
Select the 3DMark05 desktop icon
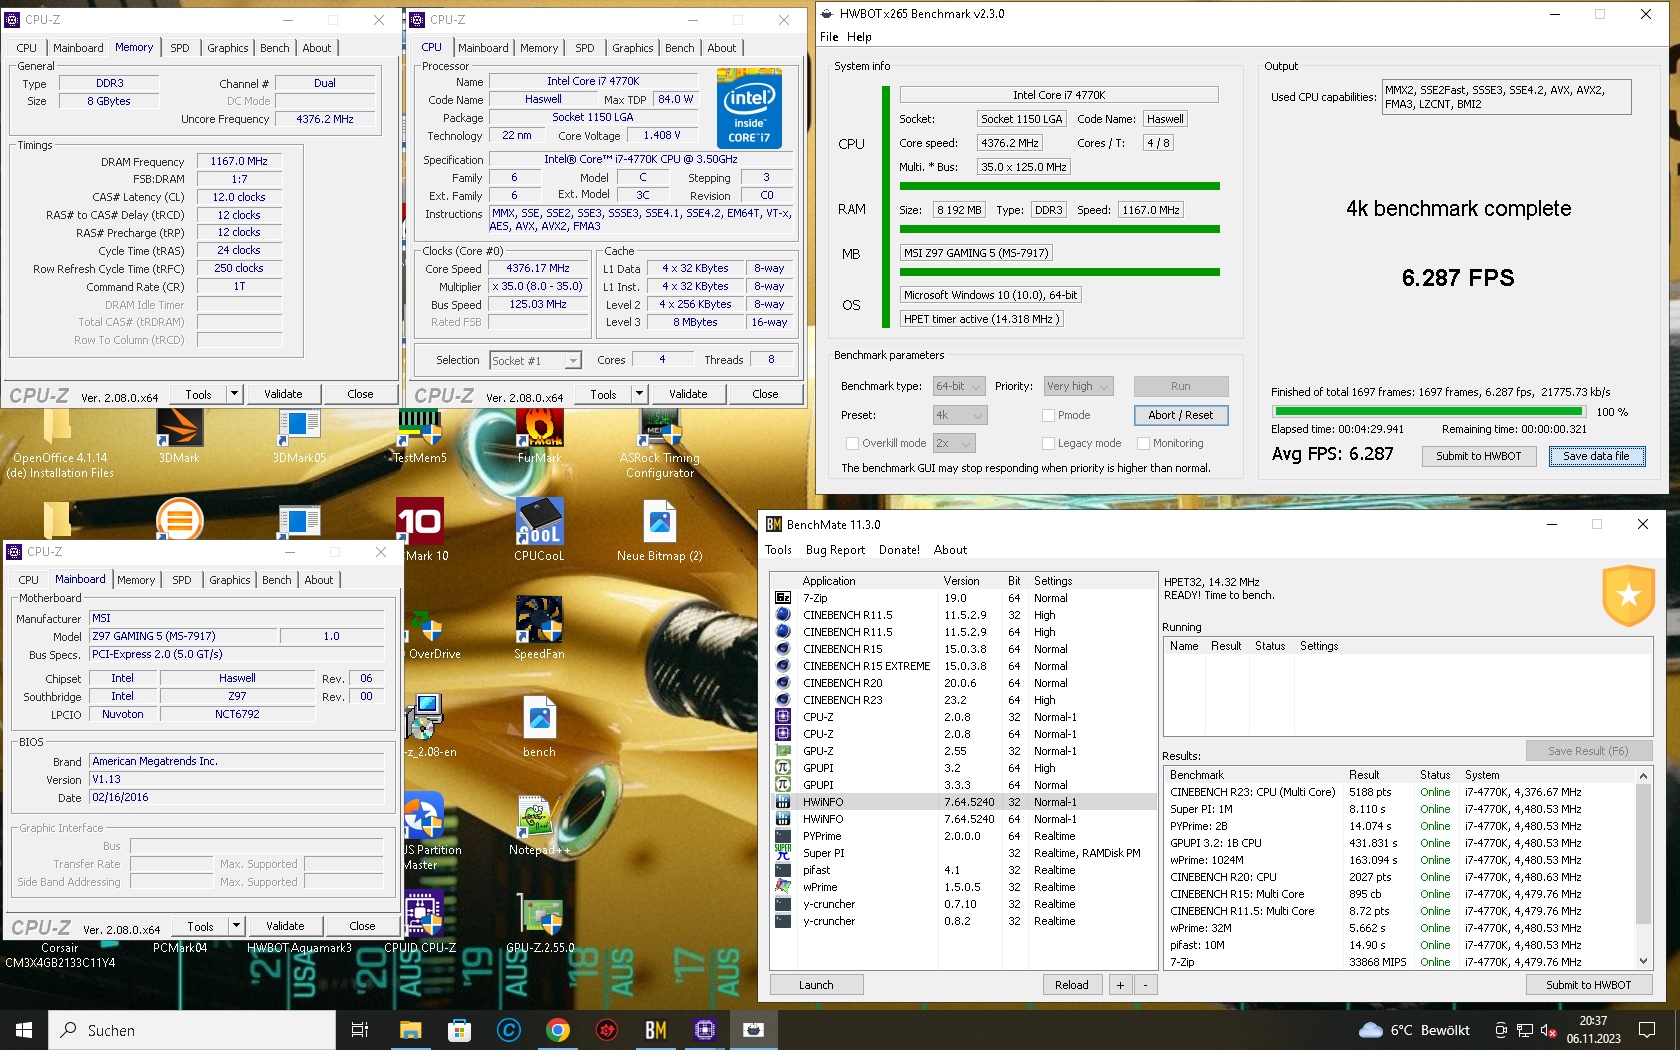coord(299,427)
